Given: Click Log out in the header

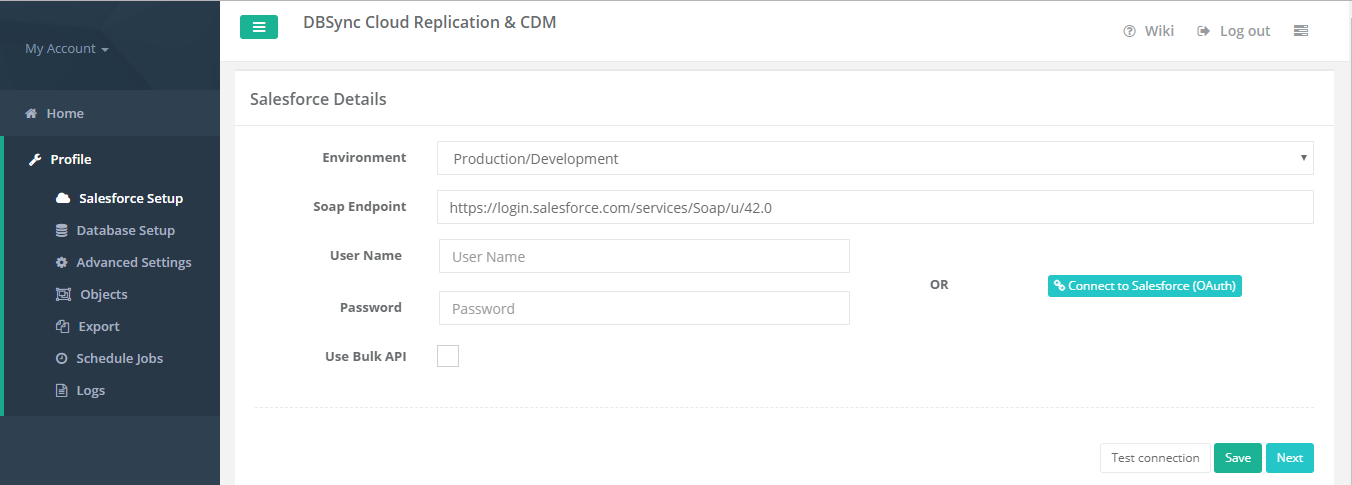Looking at the screenshot, I should point(1234,31).
